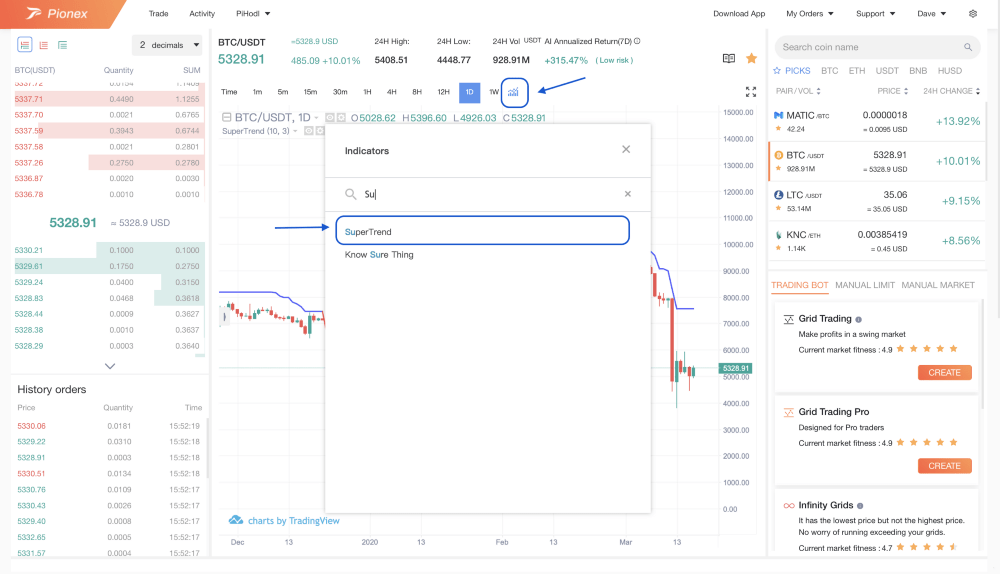This screenshot has height=574, width=1000.
Task: Collapse the BTC/USDT chart legend
Action: (x=226, y=117)
